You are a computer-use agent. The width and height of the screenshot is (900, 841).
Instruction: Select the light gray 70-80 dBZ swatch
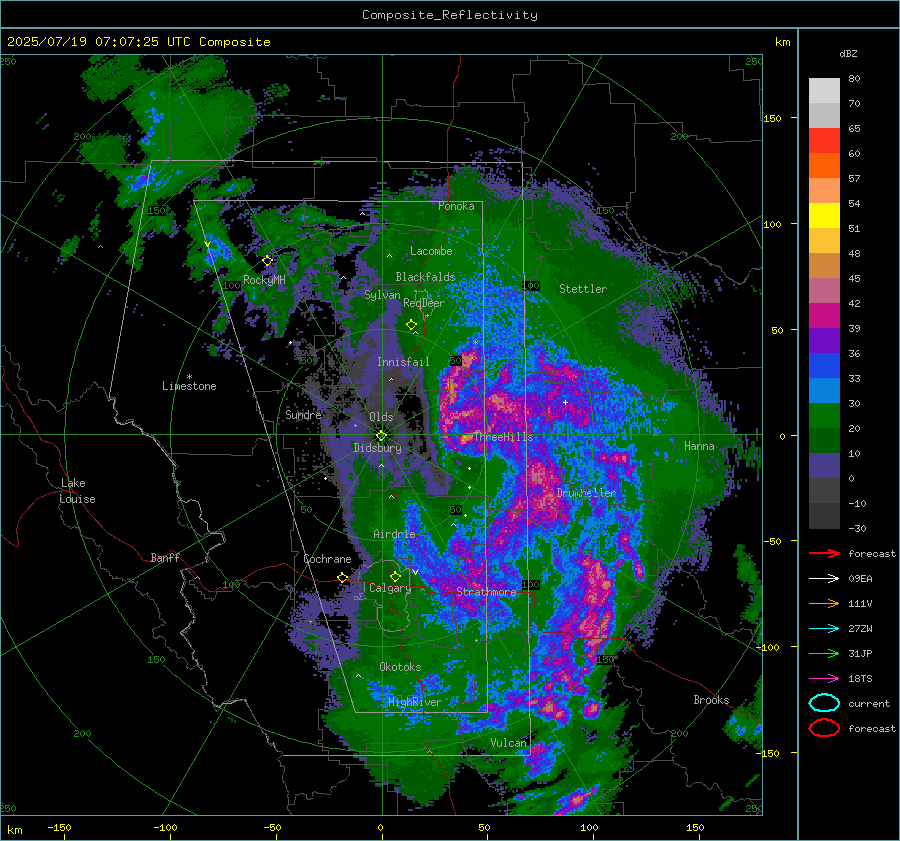[x=824, y=91]
